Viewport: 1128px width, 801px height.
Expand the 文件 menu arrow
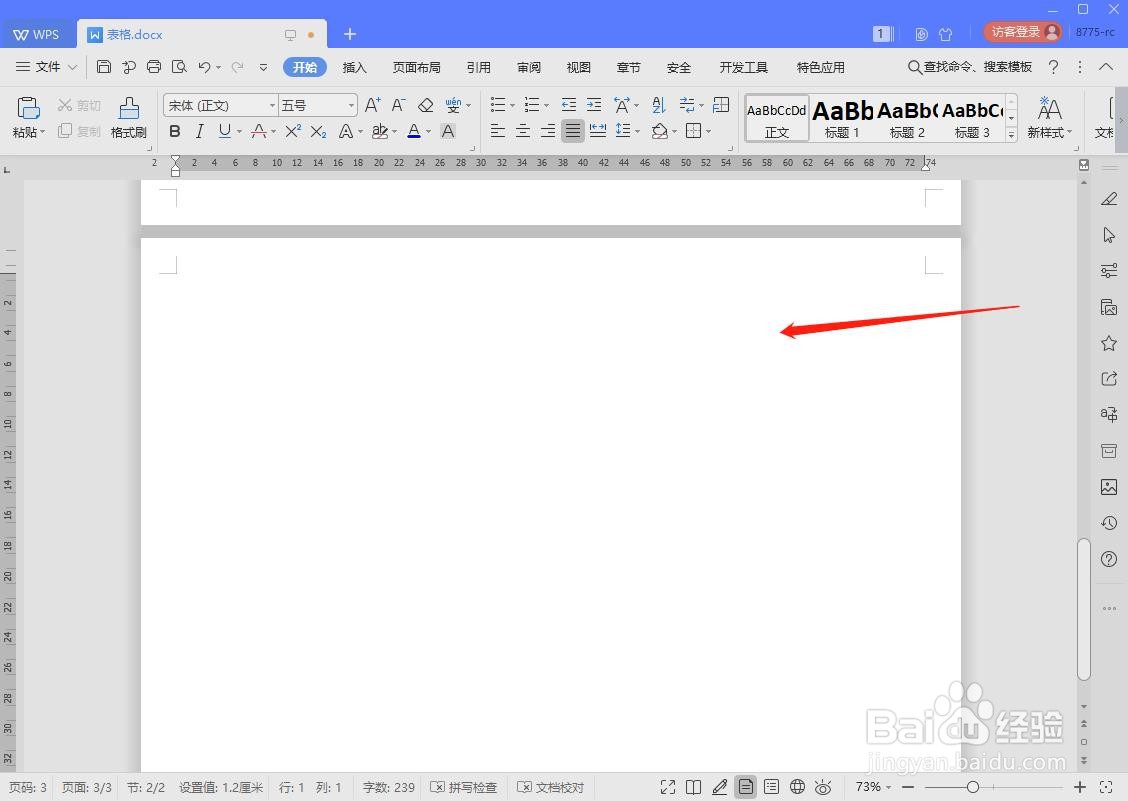[x=72, y=67]
